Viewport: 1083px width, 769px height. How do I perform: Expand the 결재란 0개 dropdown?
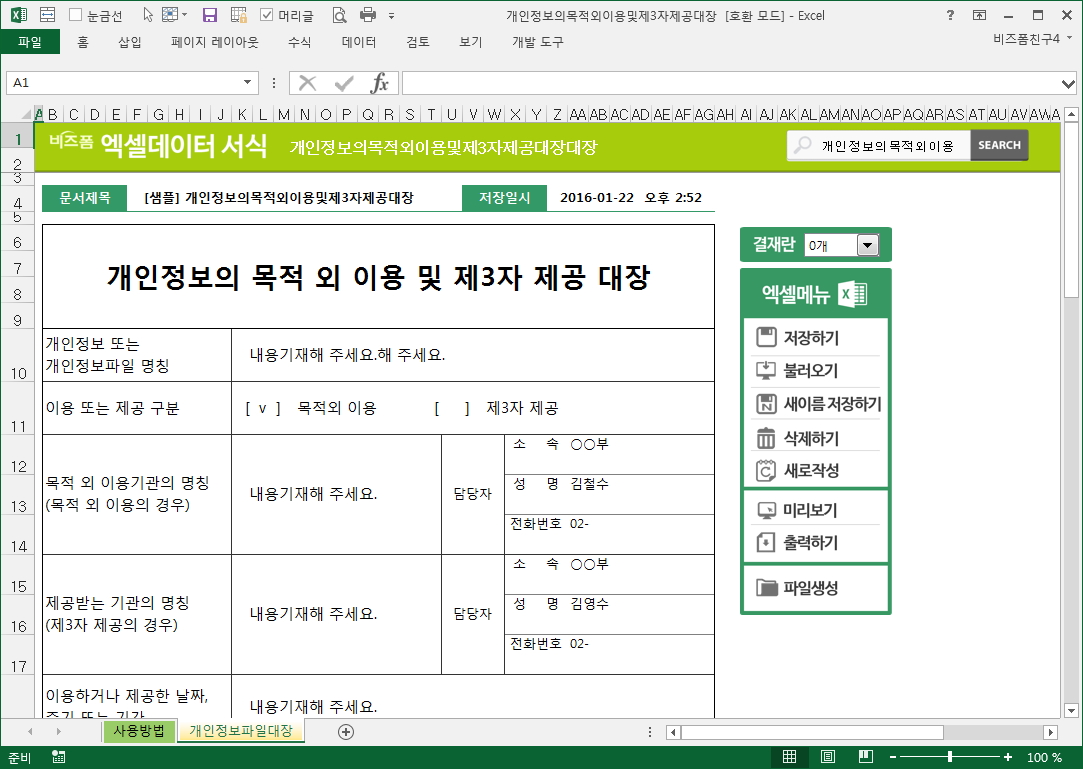(x=867, y=245)
